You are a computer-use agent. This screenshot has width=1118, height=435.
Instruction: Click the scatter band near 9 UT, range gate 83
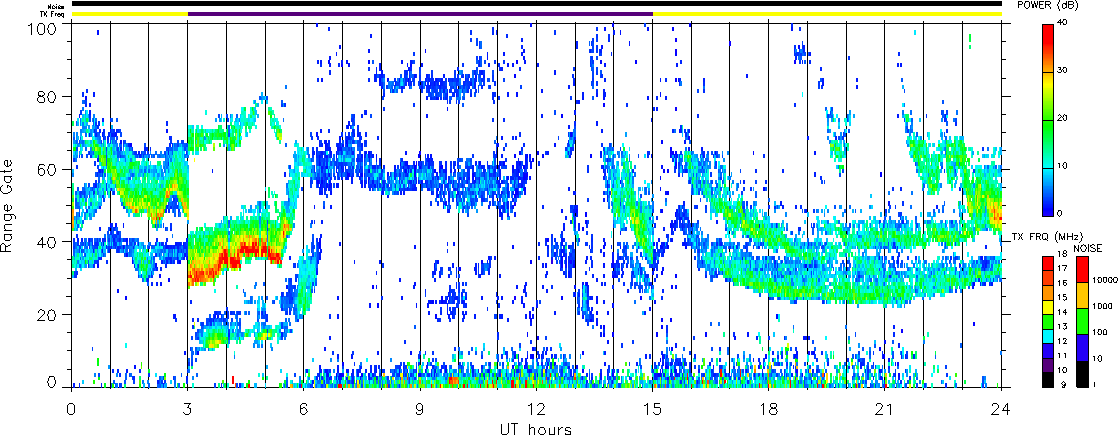coord(435,84)
